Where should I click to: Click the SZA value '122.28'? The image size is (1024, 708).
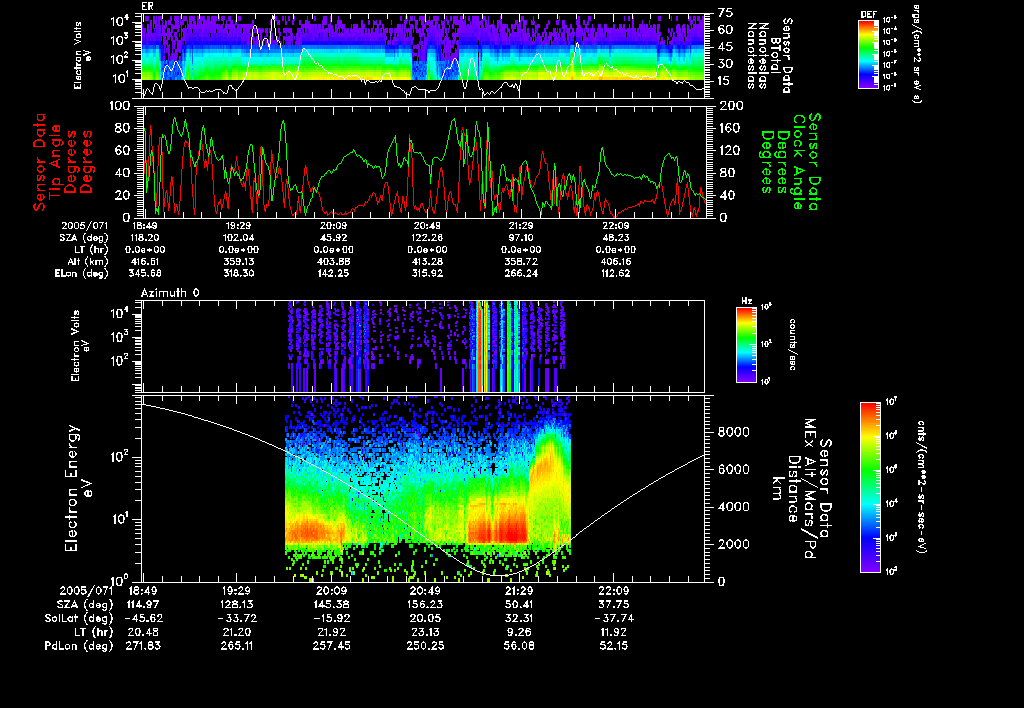(426, 238)
